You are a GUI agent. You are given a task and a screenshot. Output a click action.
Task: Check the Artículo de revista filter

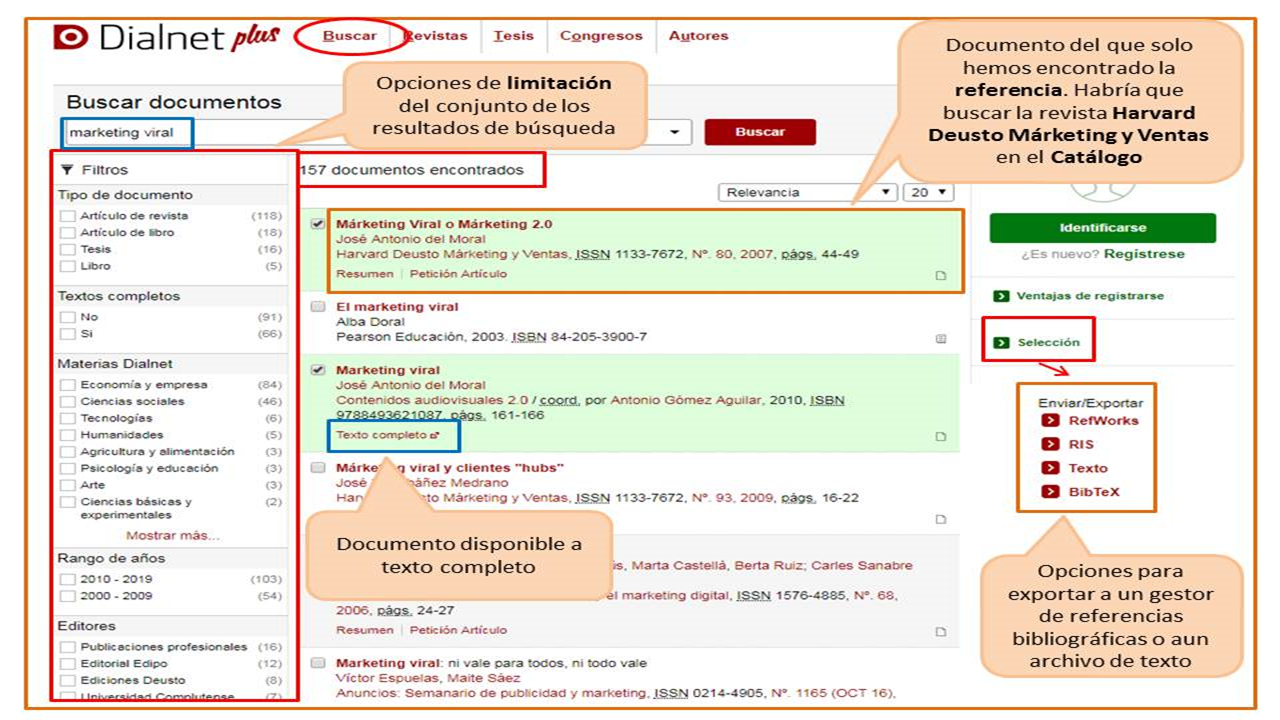(67, 216)
